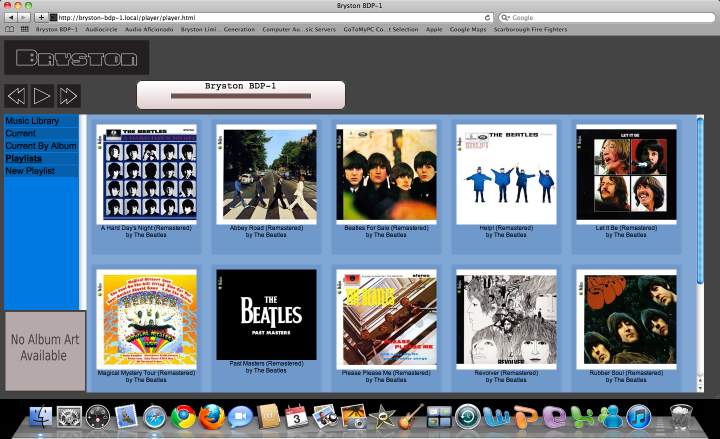Open A Hard Day's Night album cover
Image resolution: width=720 pixels, height=439 pixels.
(x=146, y=174)
